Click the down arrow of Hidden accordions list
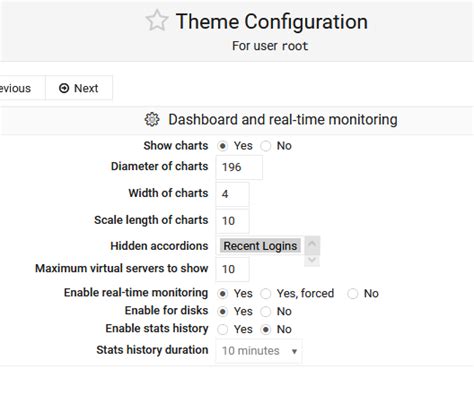Viewport: 474px width, 403px height. point(312,260)
